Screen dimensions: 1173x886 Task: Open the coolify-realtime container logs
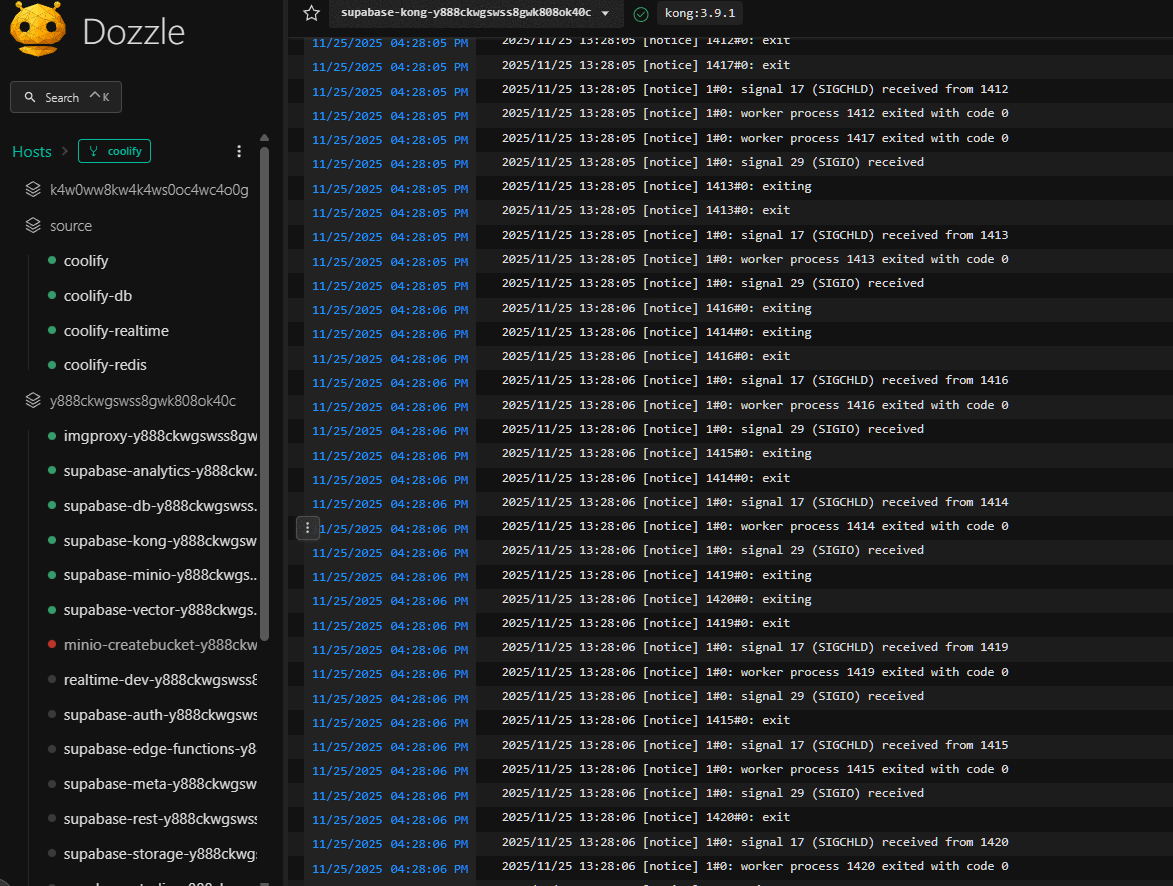pos(116,331)
